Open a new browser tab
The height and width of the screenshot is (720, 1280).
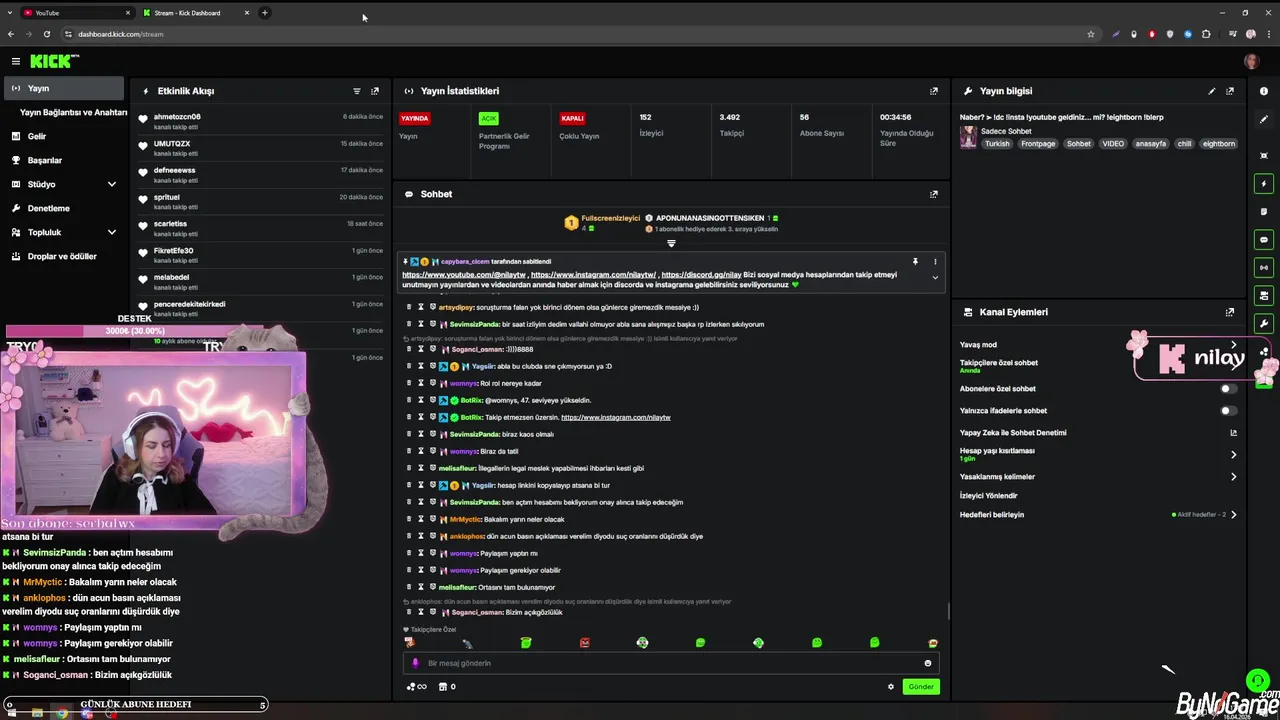tap(265, 13)
